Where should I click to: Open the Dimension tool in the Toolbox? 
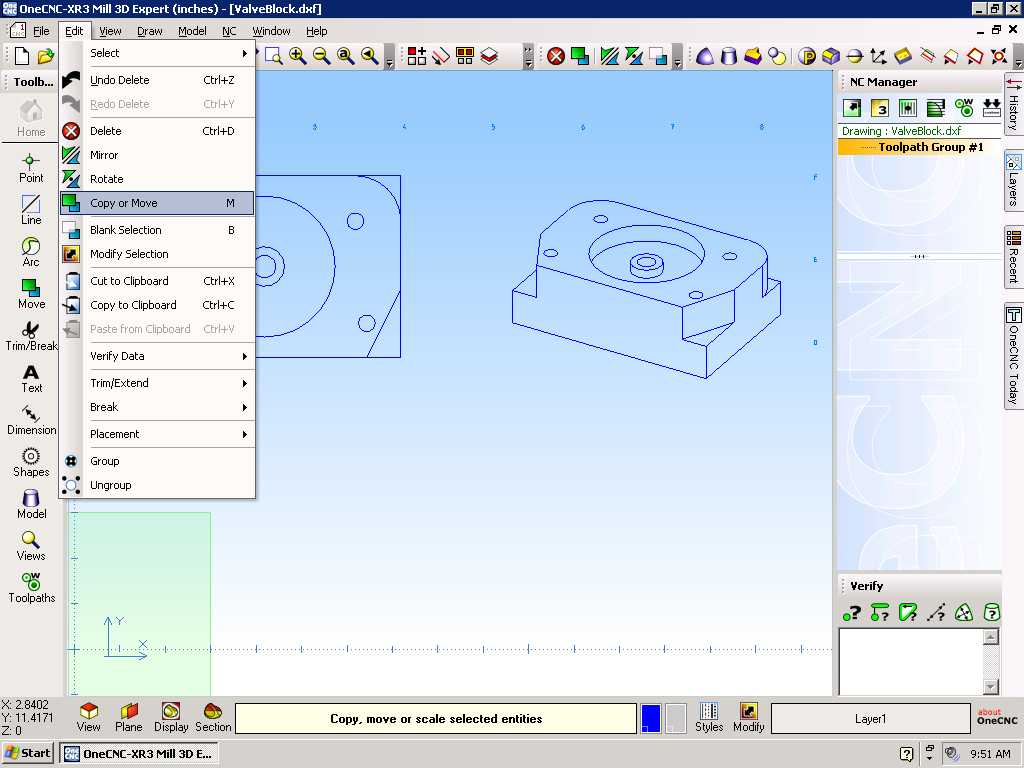(x=31, y=420)
